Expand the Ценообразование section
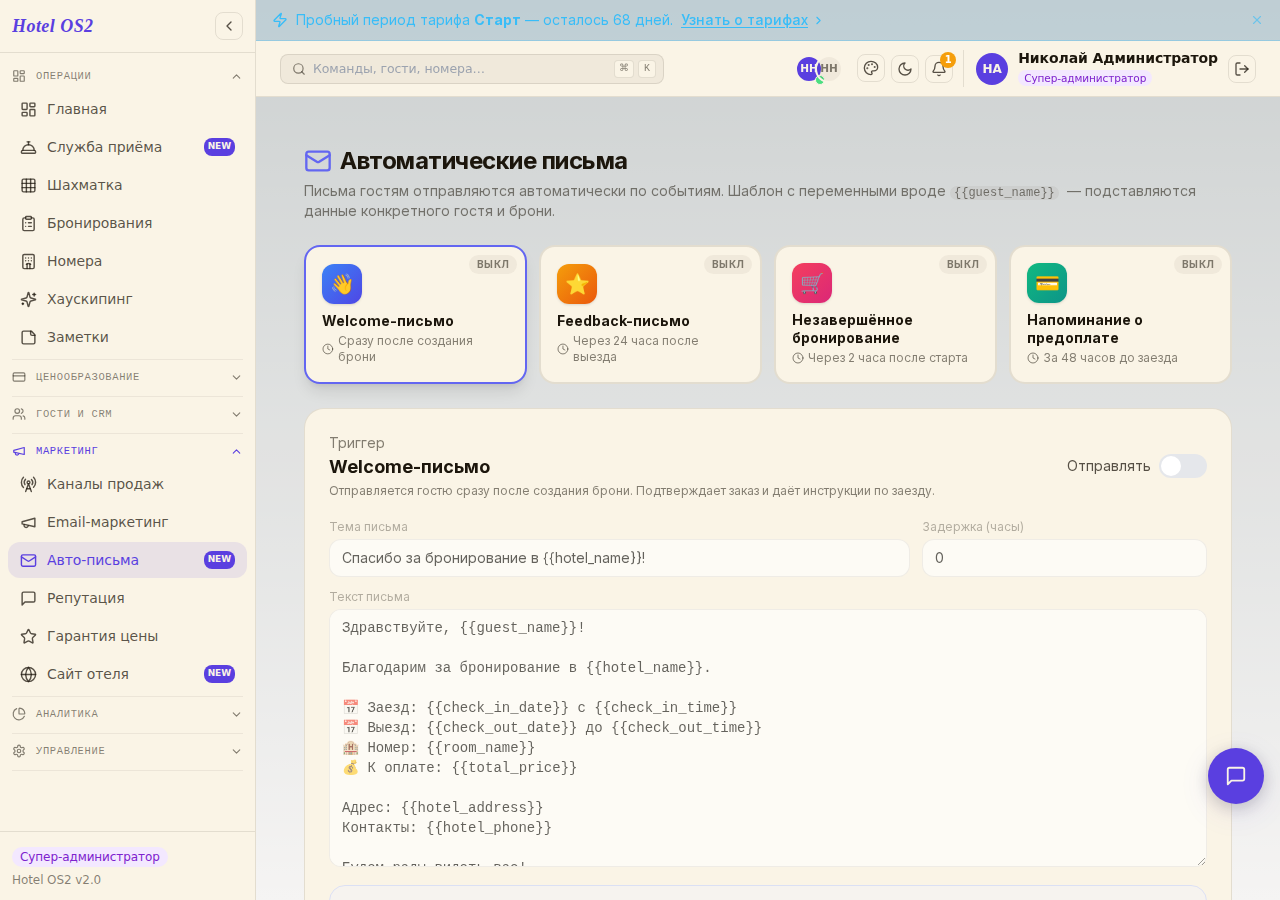The height and width of the screenshot is (900, 1280). pos(127,377)
